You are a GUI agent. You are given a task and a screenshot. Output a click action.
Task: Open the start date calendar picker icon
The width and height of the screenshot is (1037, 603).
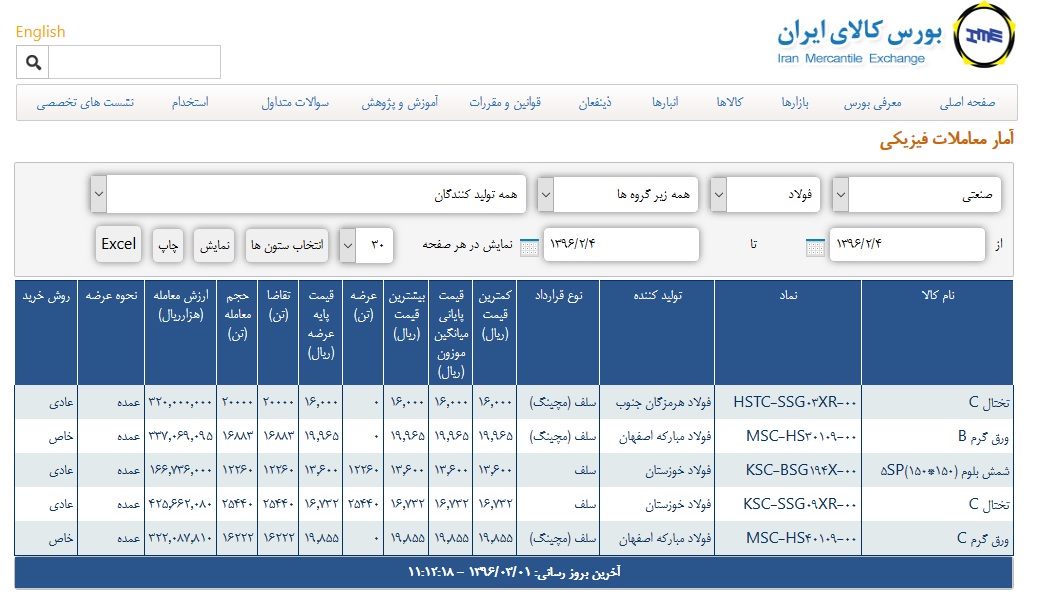[816, 245]
